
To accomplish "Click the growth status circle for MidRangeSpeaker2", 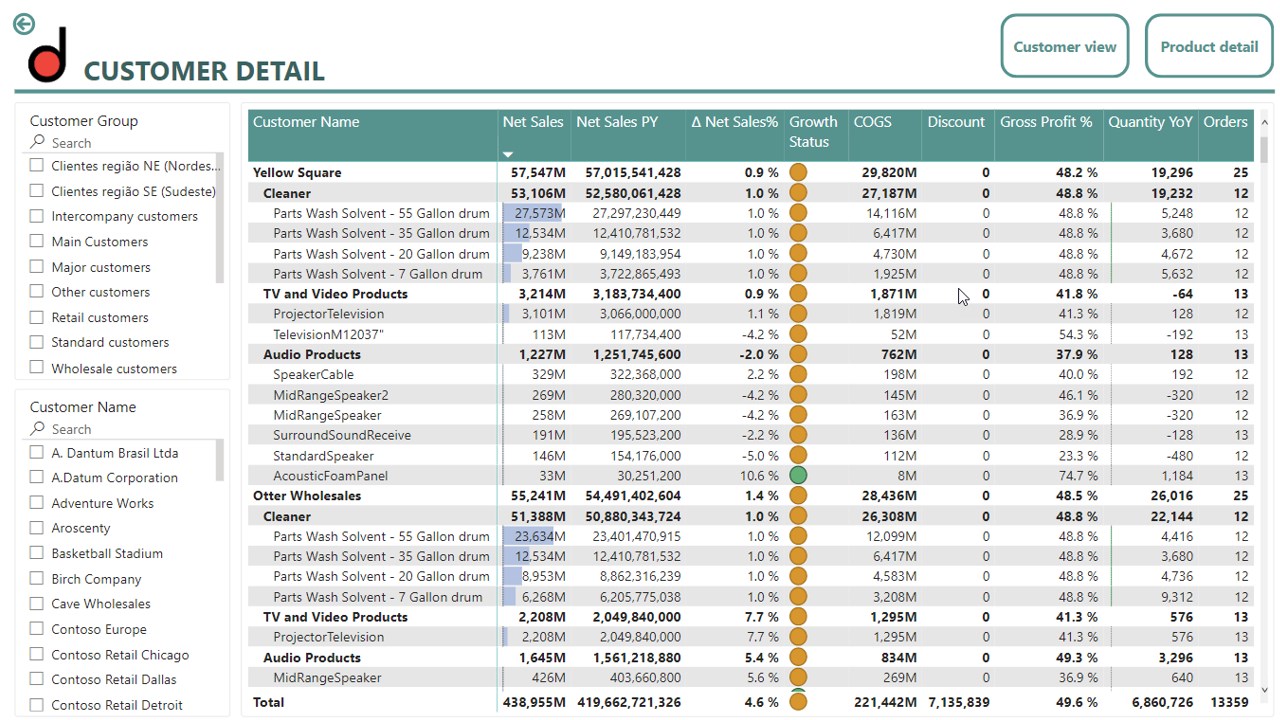I will pos(798,395).
